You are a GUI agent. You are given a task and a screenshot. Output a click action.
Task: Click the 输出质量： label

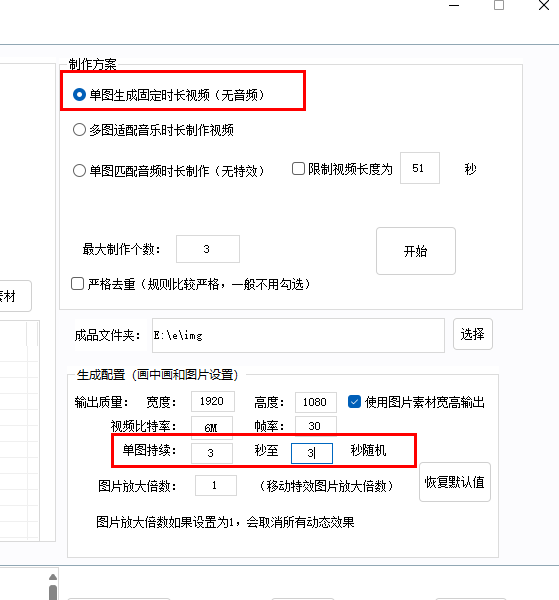101,402
